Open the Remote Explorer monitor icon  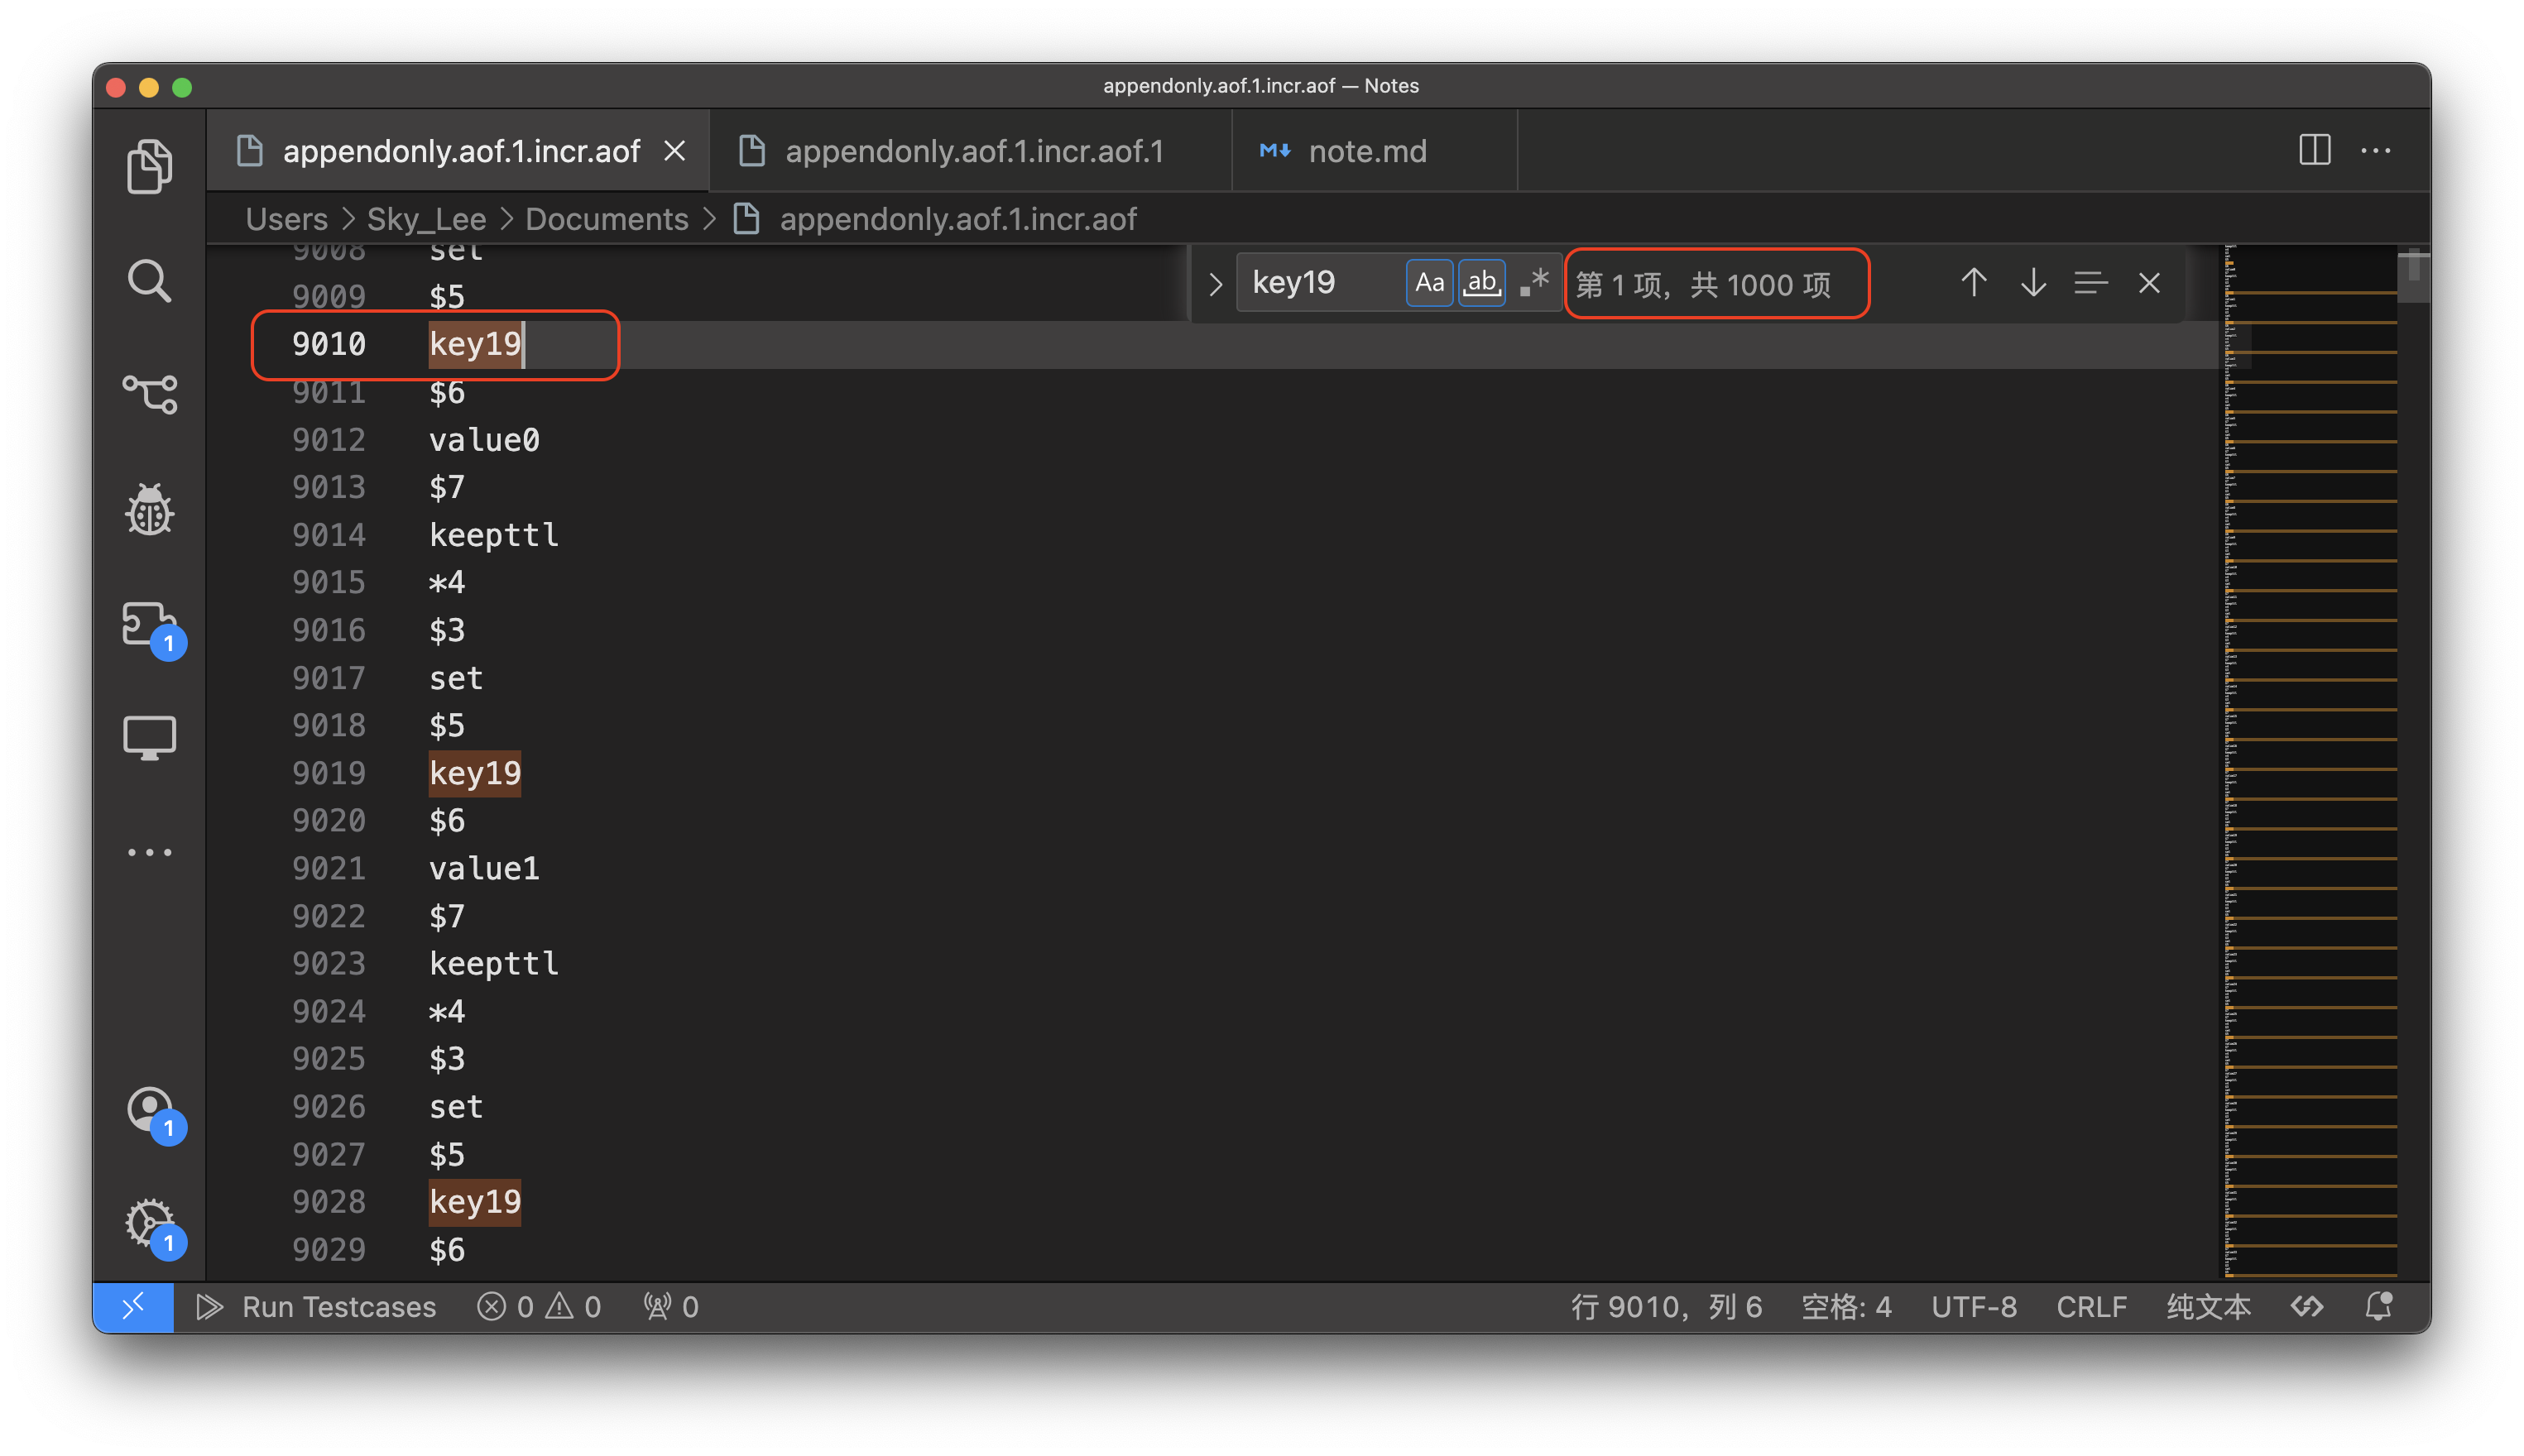[x=149, y=737]
